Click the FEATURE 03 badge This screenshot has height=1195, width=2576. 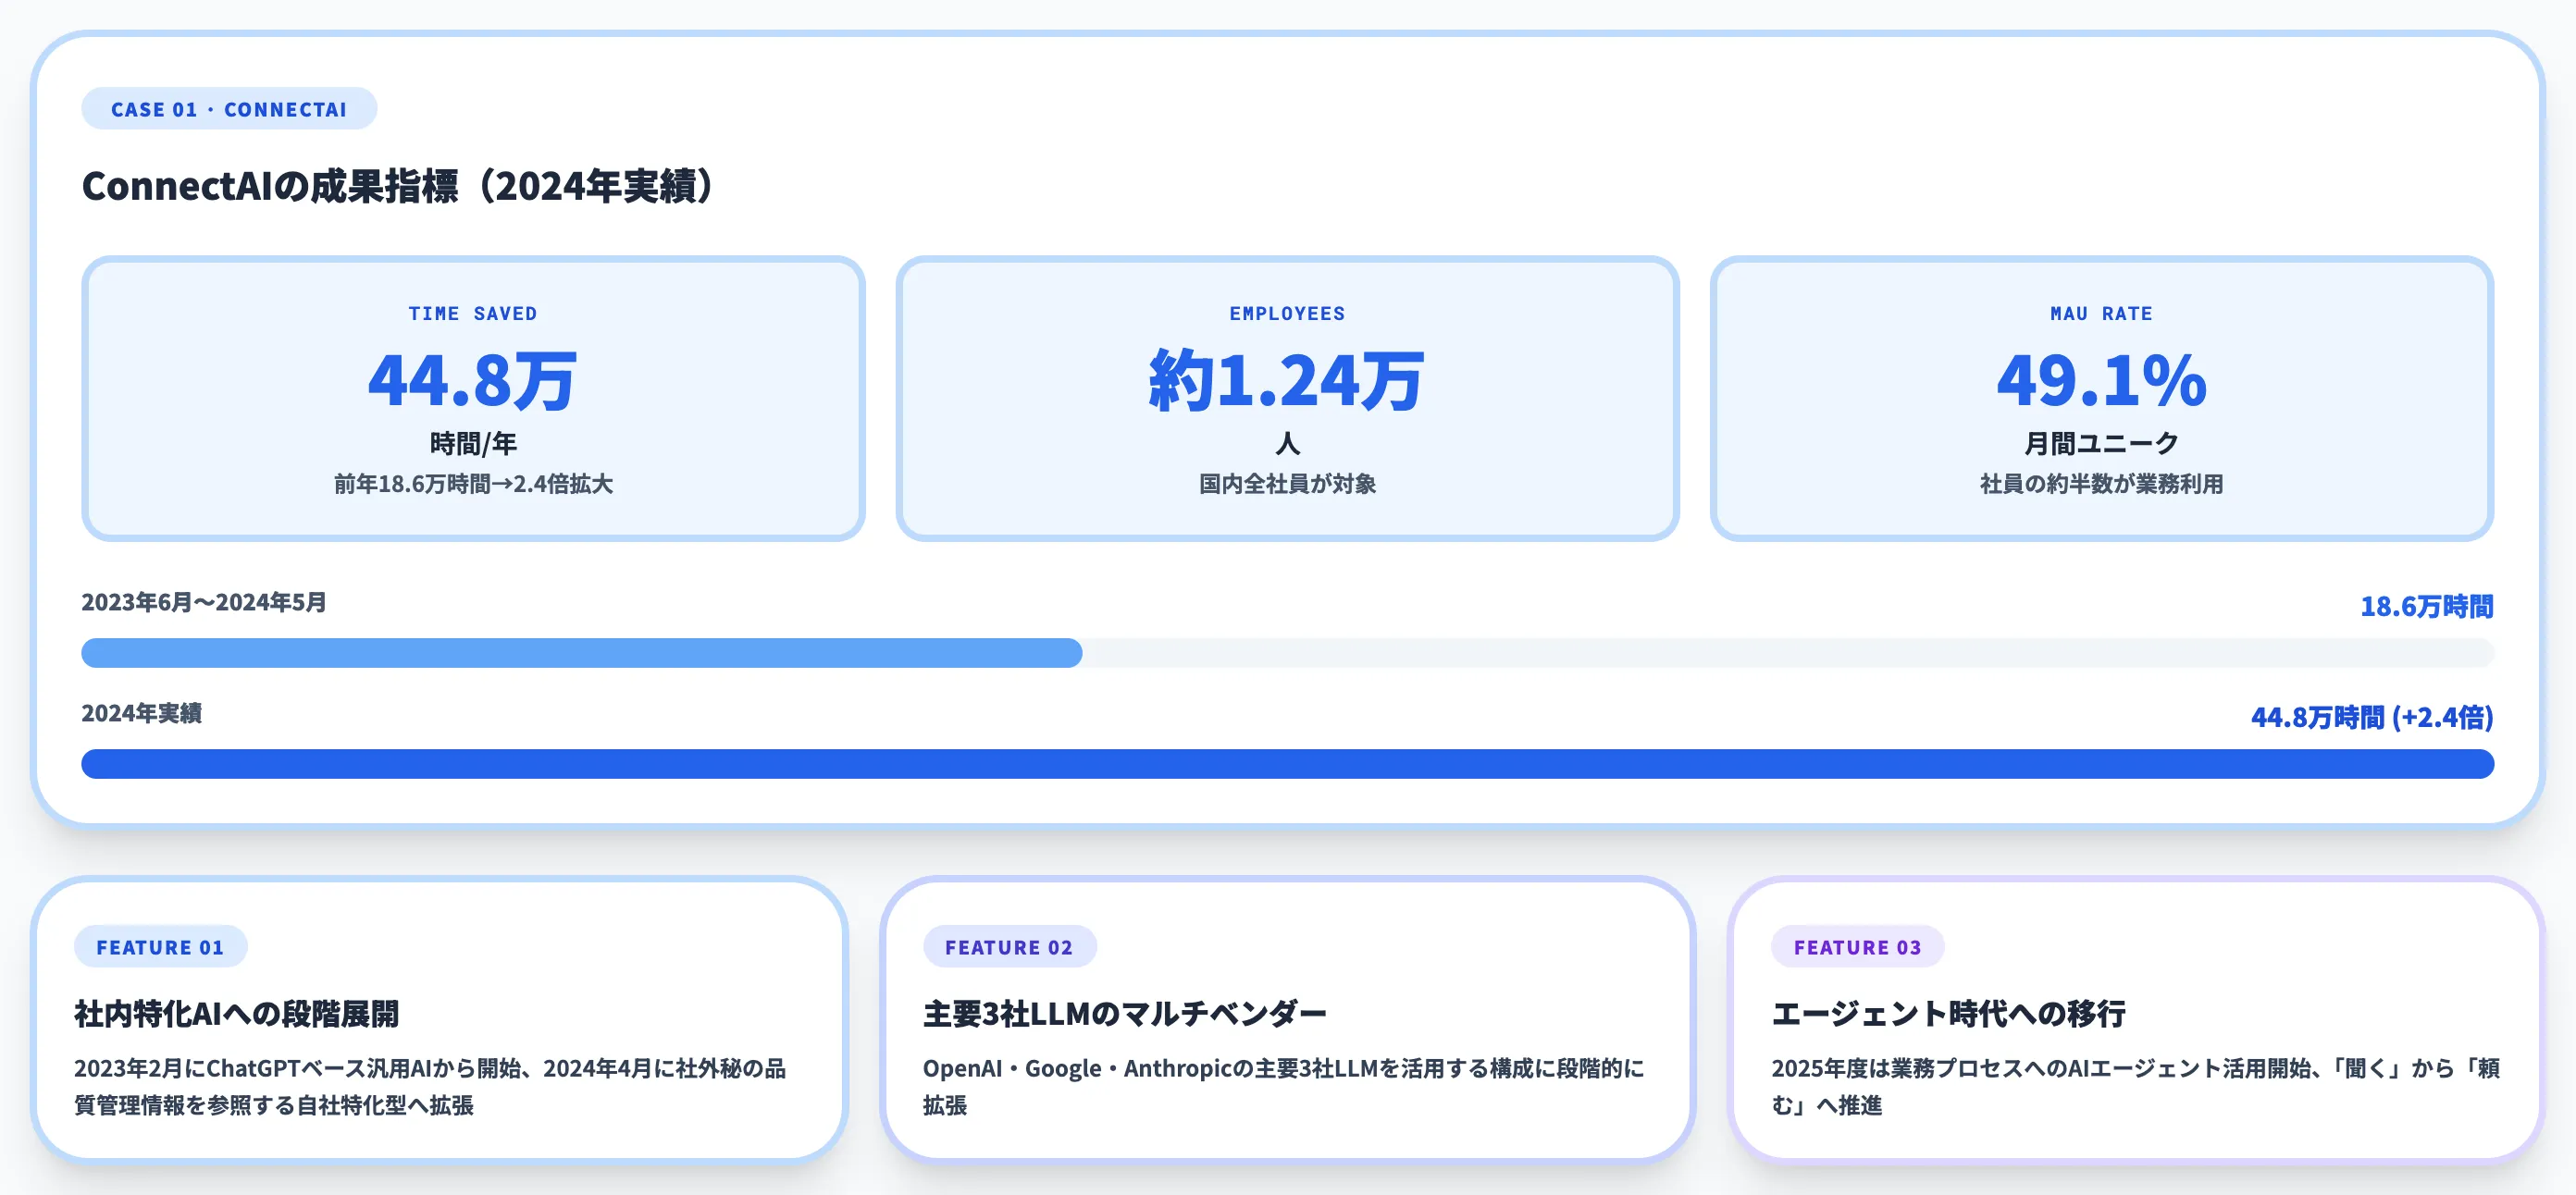click(x=1857, y=947)
